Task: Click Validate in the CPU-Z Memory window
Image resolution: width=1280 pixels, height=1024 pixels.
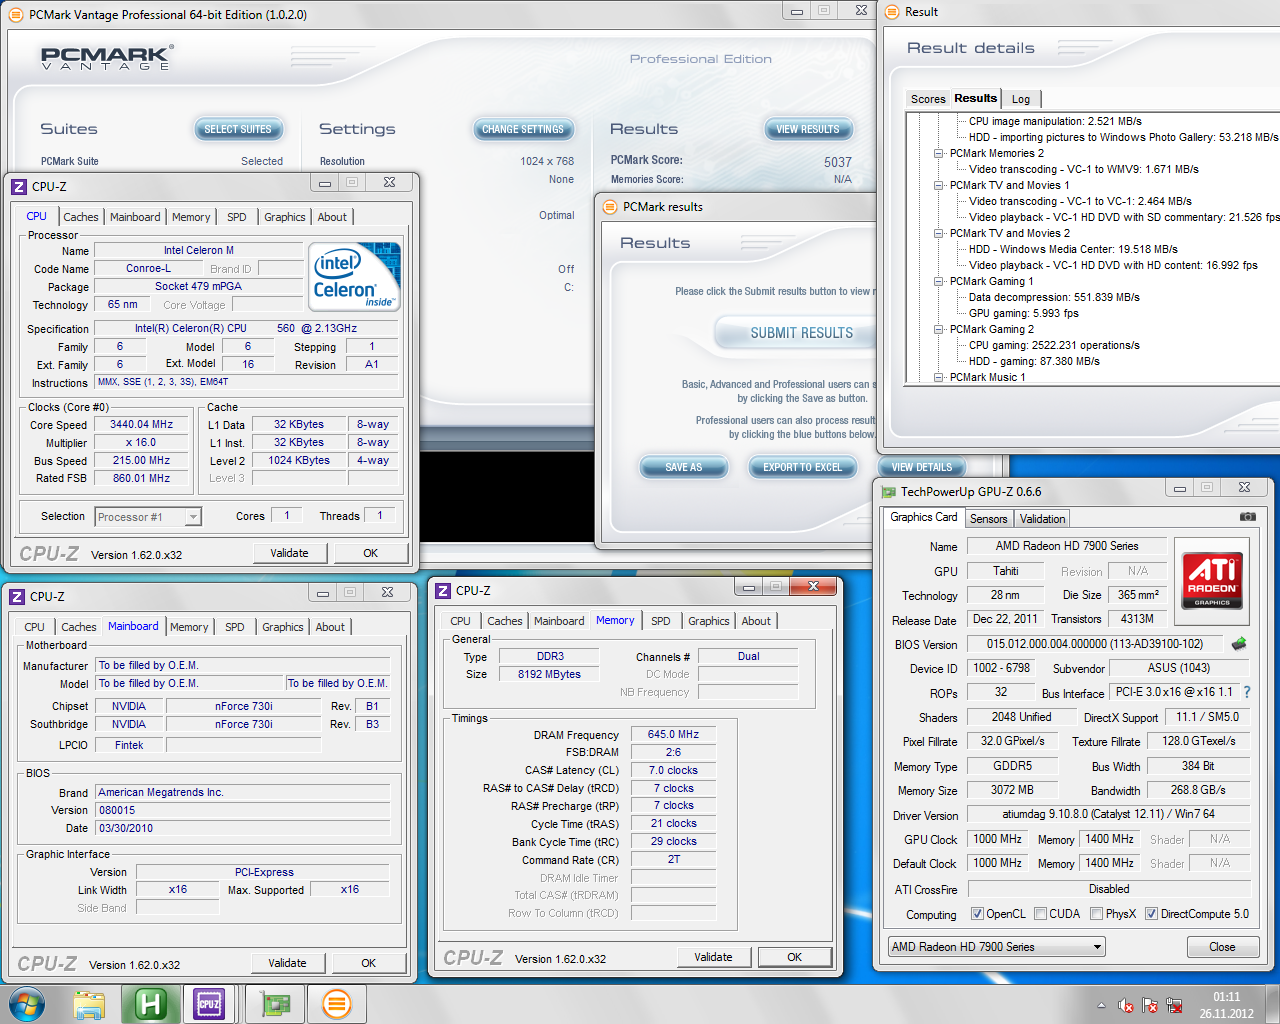Action: click(713, 957)
